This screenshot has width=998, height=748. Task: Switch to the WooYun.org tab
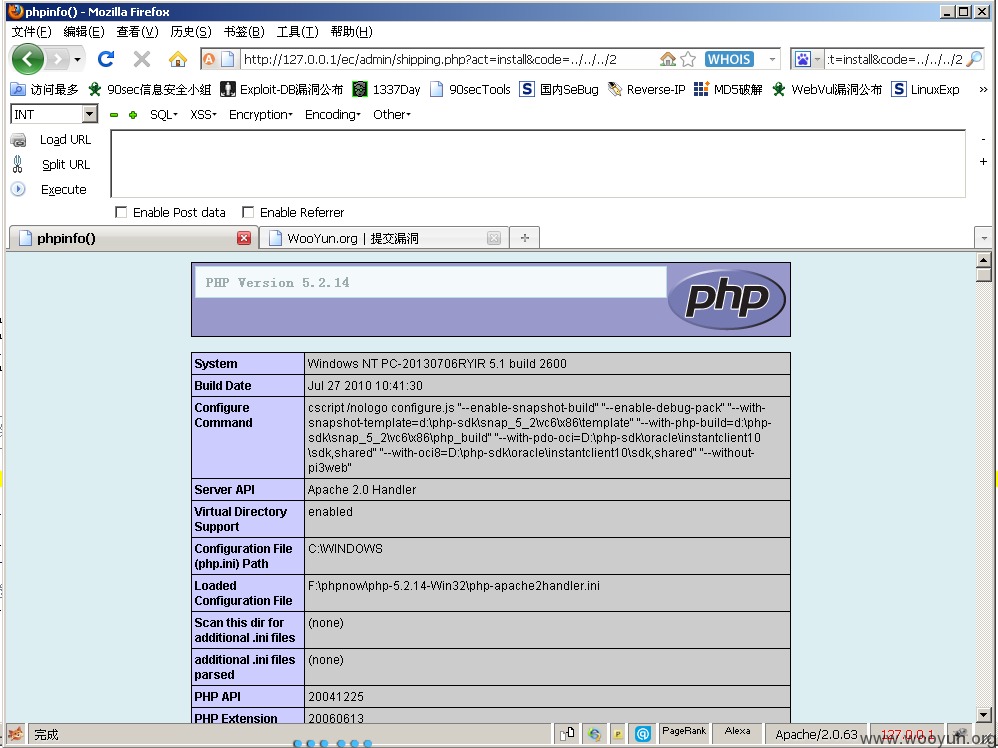[380, 238]
